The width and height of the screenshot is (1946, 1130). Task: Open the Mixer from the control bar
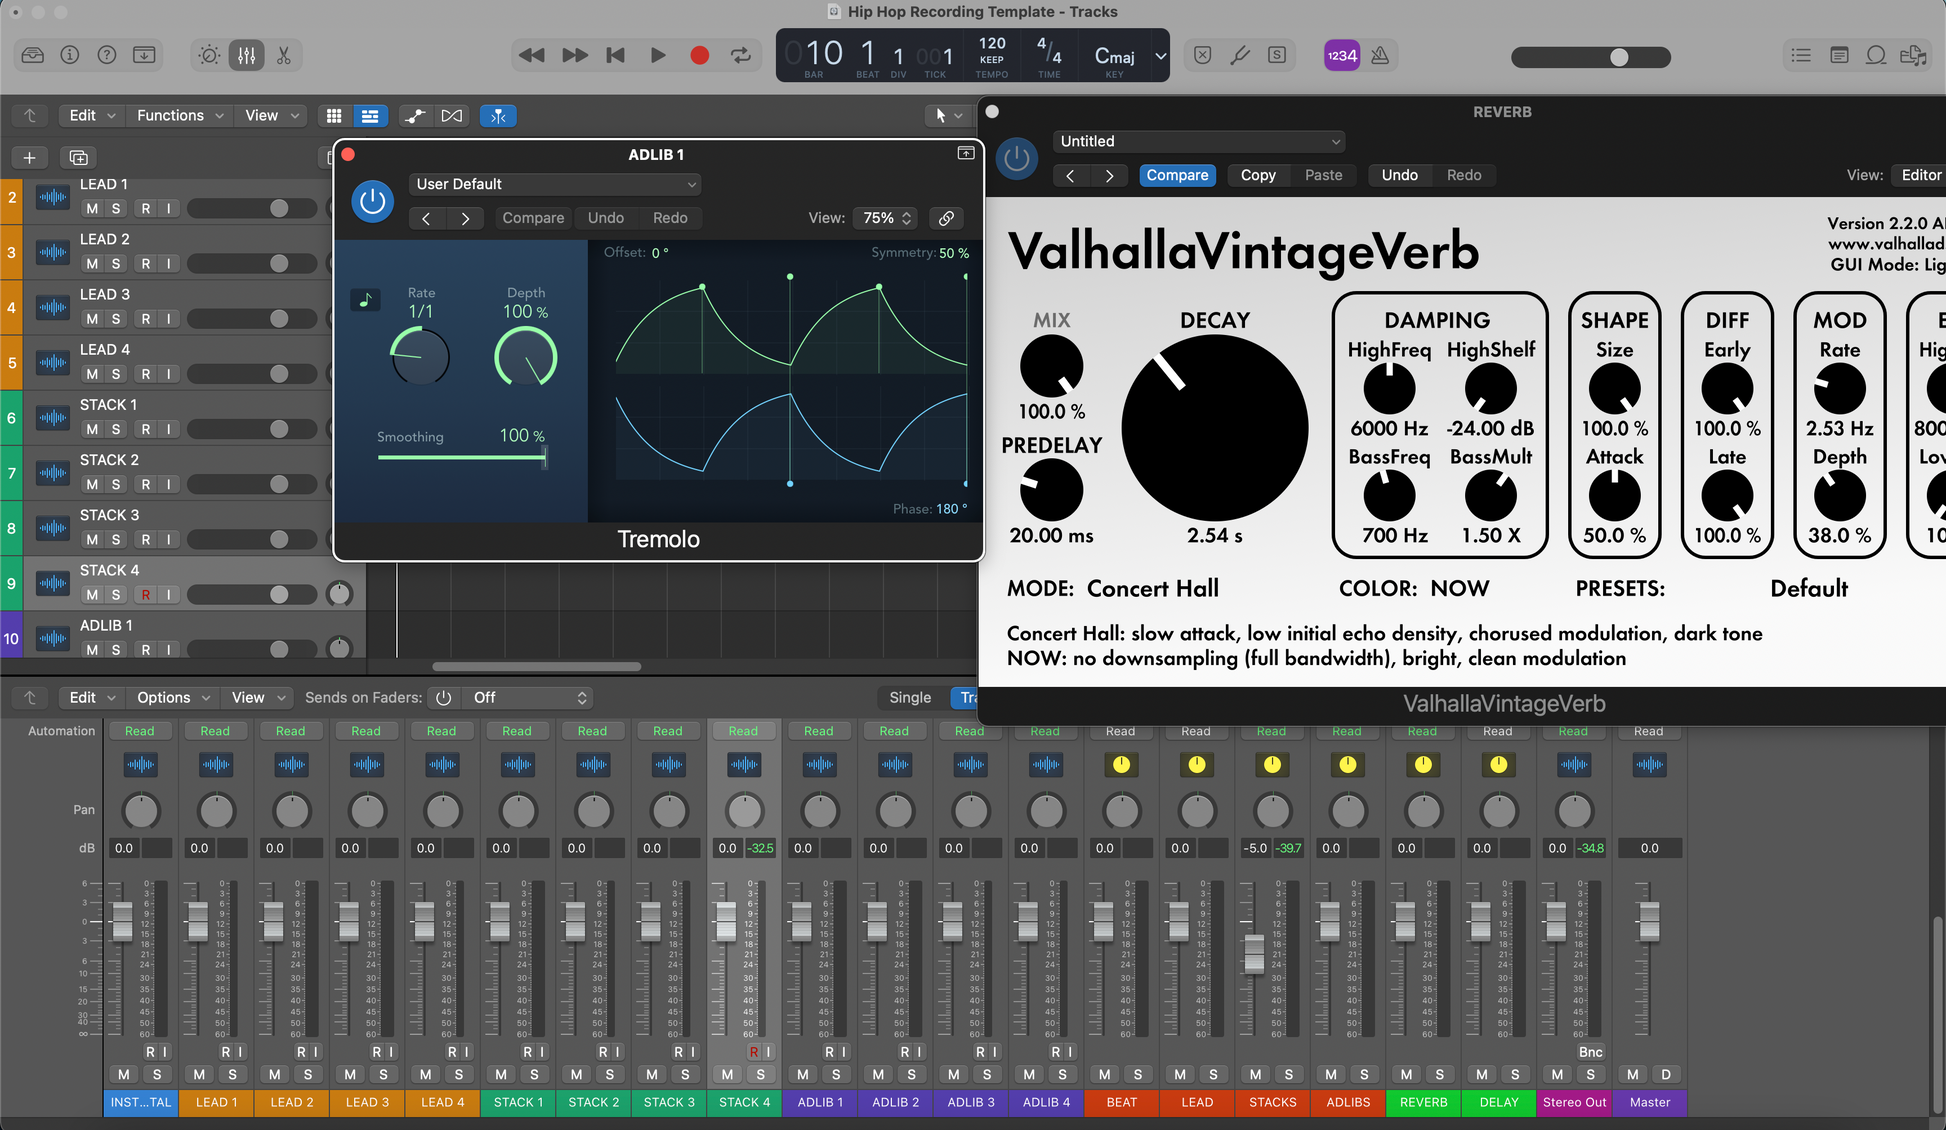click(246, 56)
